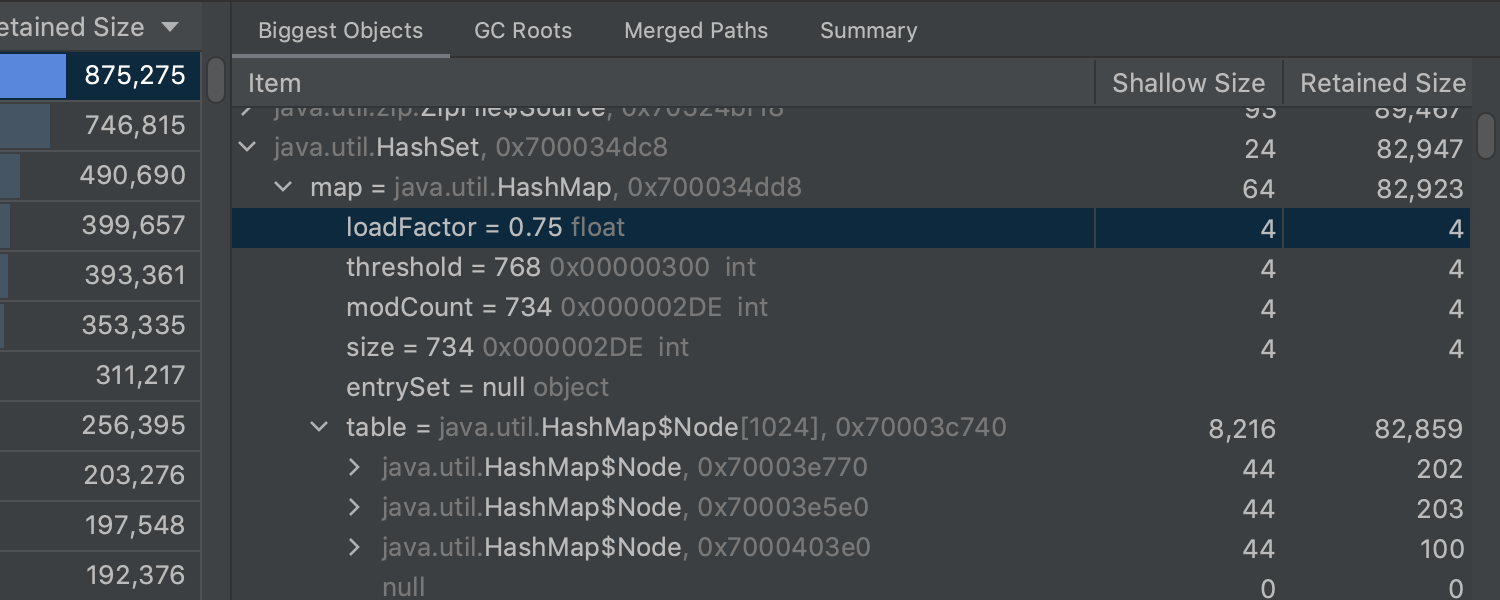1500x600 pixels.
Task: Collapse the java.util.HashSet node
Action: tap(247, 148)
